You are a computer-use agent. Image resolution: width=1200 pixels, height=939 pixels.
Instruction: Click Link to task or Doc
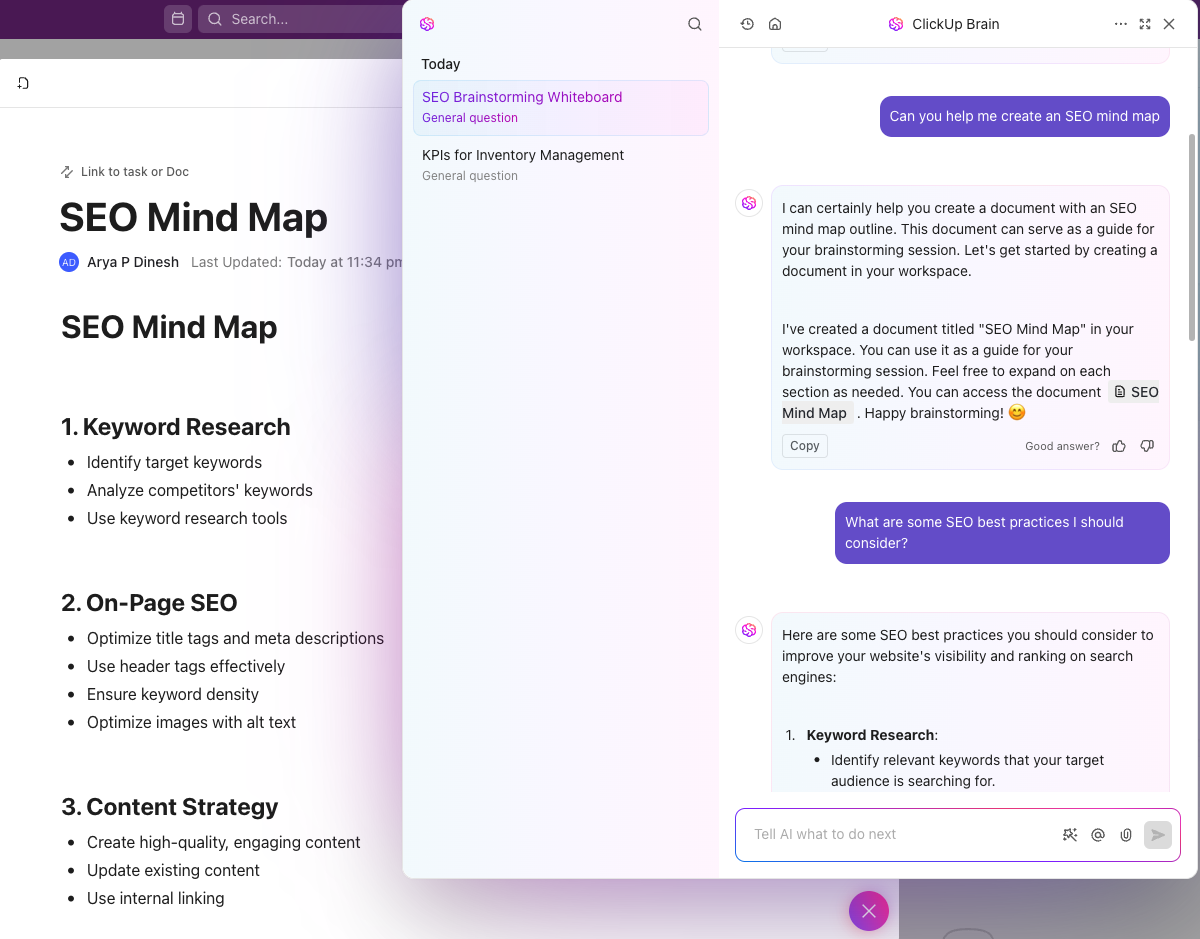[124, 171]
